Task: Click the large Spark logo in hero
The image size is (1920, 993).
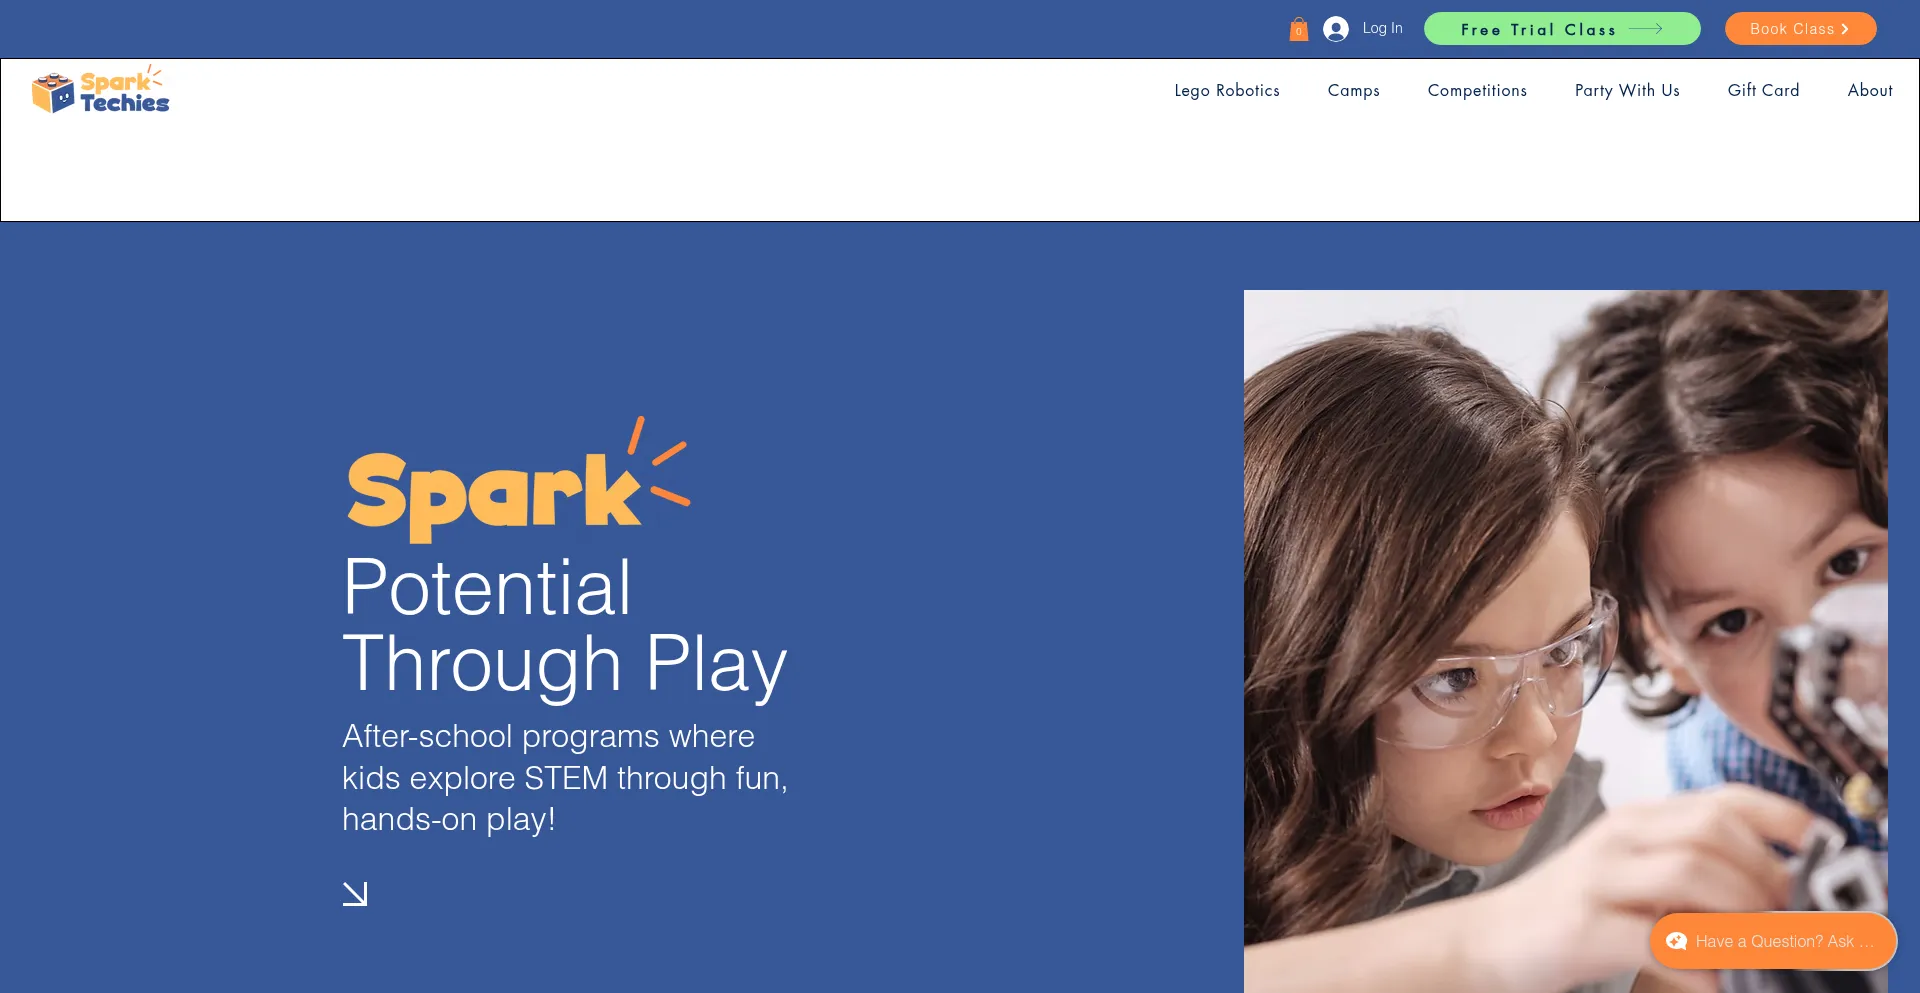Action: [518, 479]
